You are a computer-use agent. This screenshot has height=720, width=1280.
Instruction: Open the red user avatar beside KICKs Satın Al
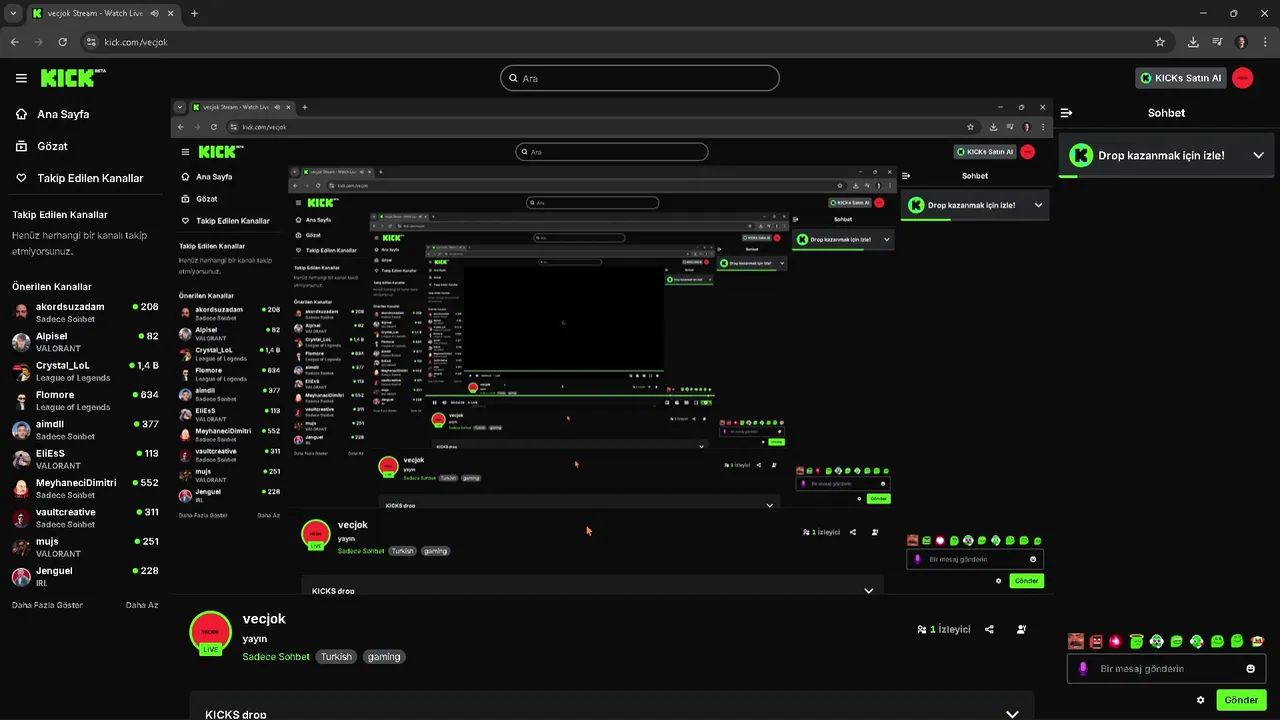click(x=1243, y=78)
